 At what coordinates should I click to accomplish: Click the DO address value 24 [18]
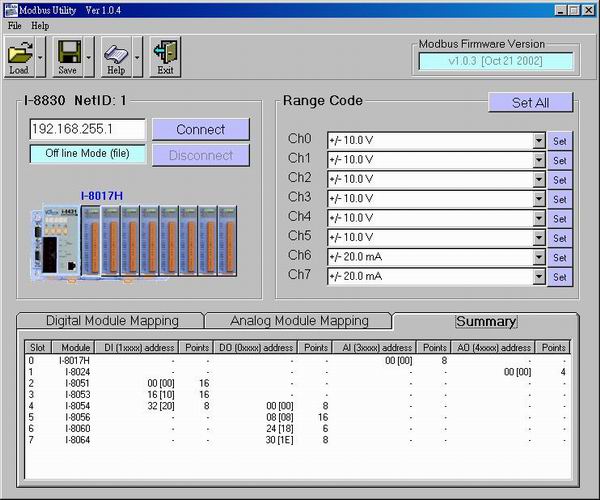tap(280, 428)
